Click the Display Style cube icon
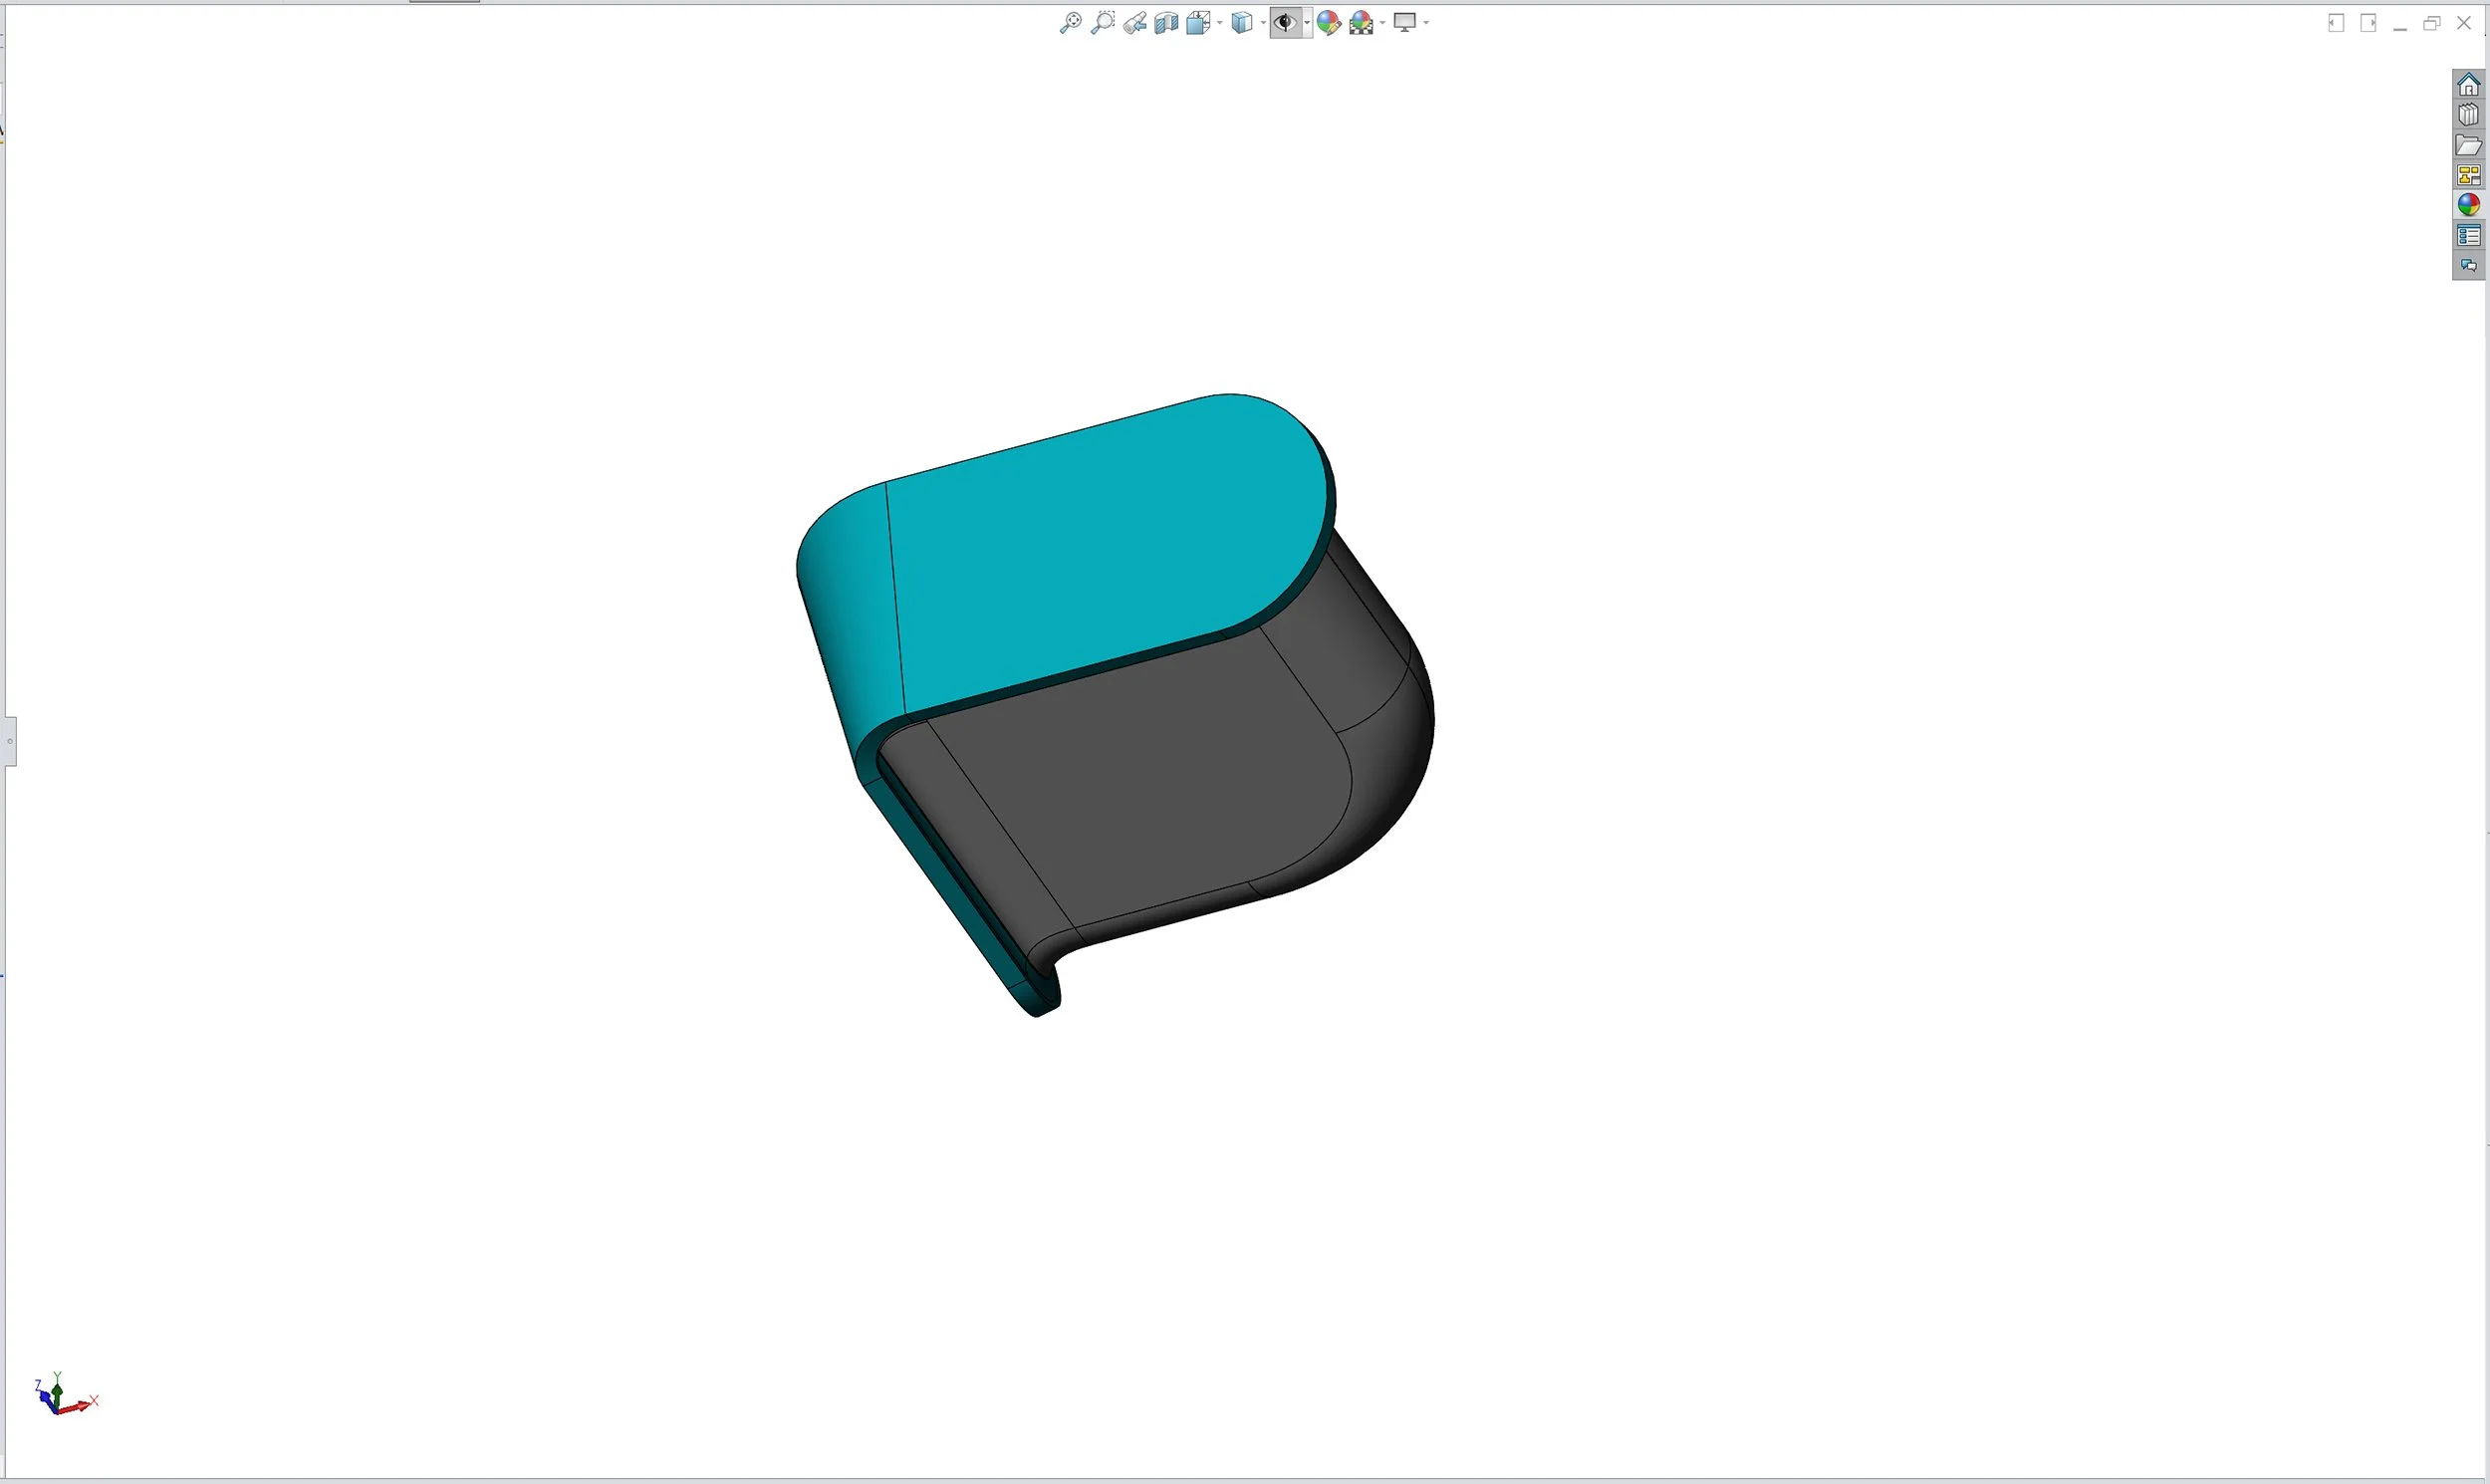Image resolution: width=2490 pixels, height=1484 pixels. [1241, 23]
